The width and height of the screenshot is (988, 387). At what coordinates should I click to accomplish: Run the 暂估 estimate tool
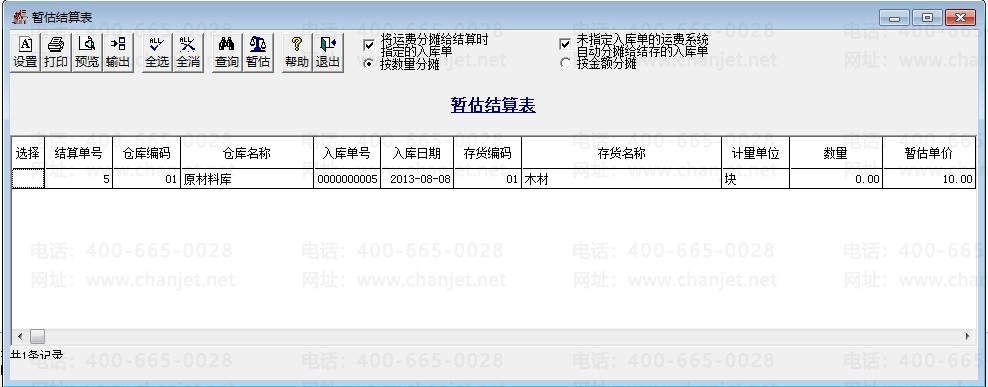tap(258, 52)
